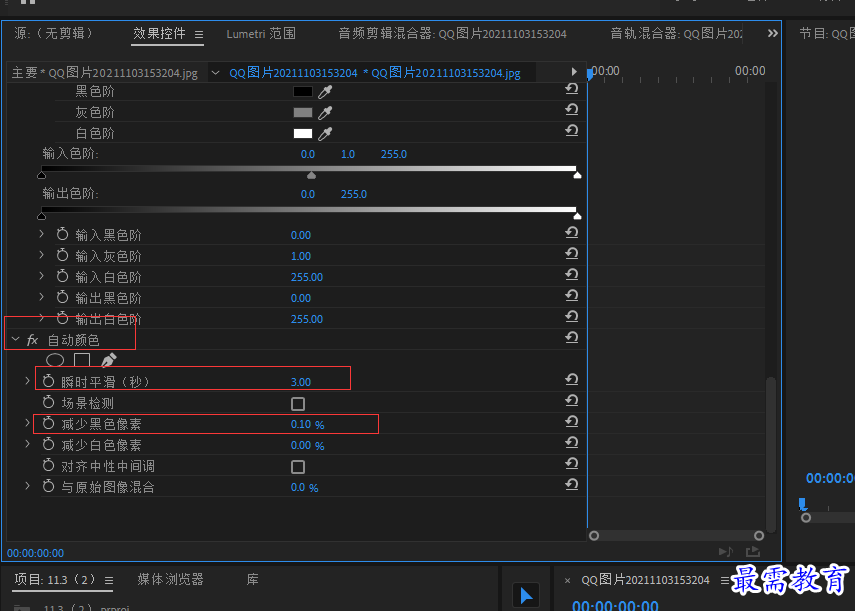Pick gray level with the 灰色阶 eyedropper
Screen dimensions: 855x611
(325, 113)
